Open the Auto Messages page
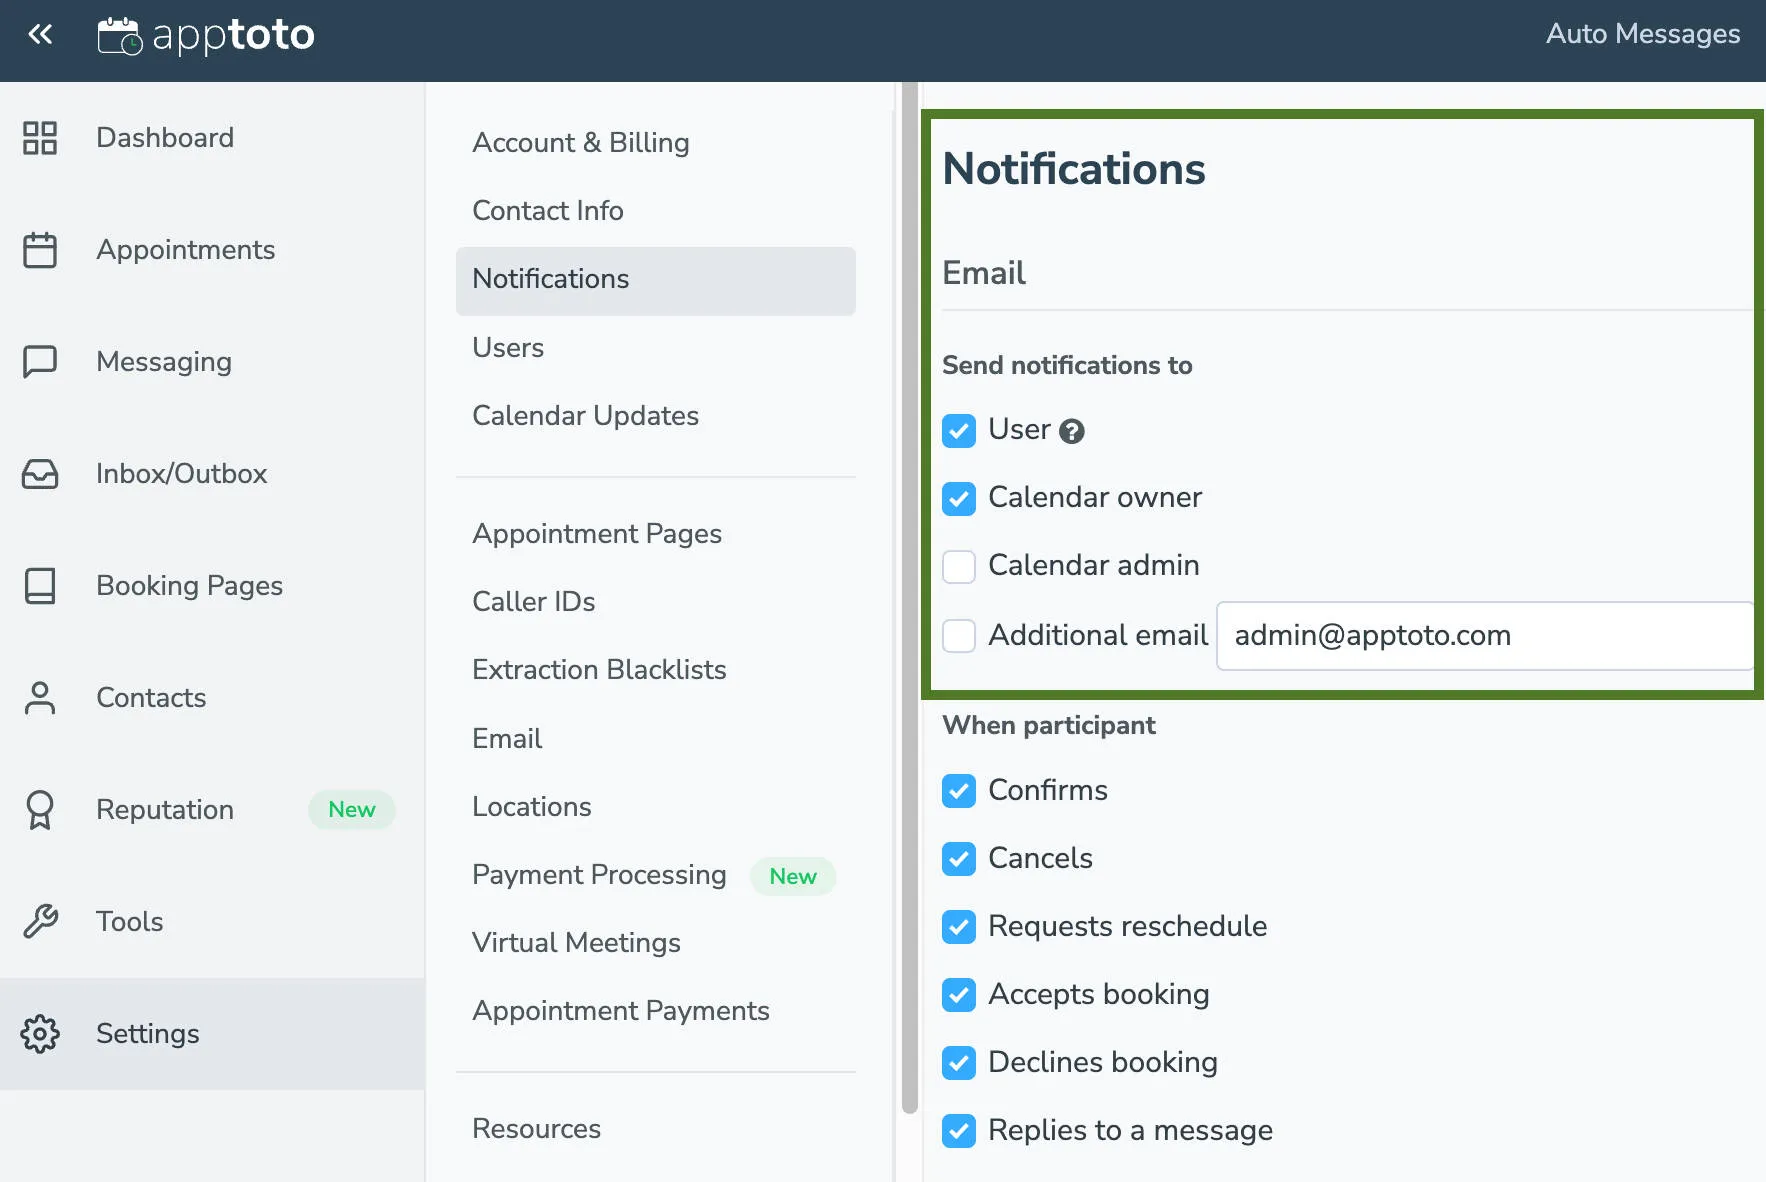Image resolution: width=1766 pixels, height=1182 pixels. coord(1643,33)
